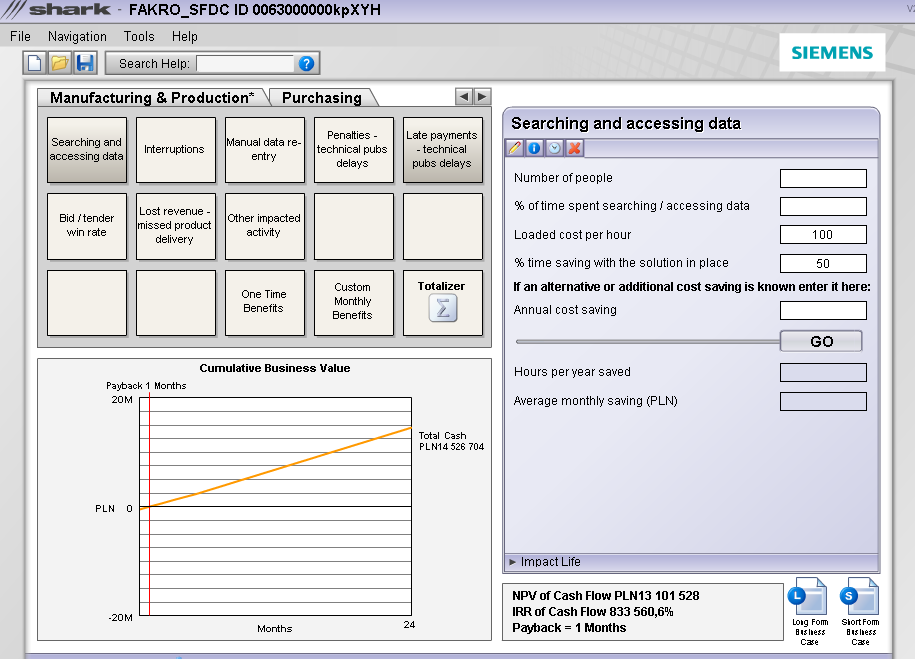This screenshot has width=915, height=659.
Task: Click the 'Cumulative Business Value' chart title
Action: point(275,368)
